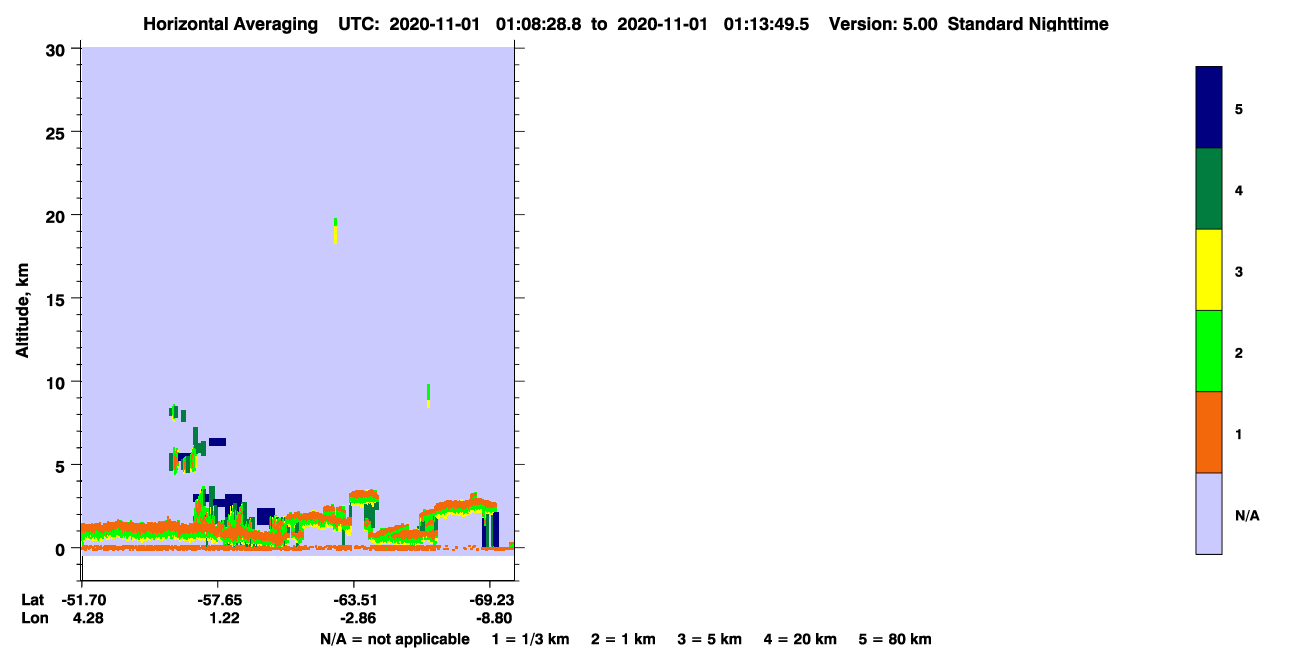The image size is (1300, 667).
Task: Click the longitude value -2.86
Action: pos(357,618)
